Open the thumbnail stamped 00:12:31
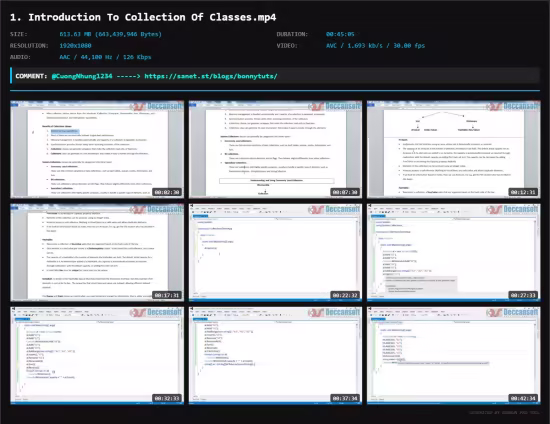Screen dimensions: 550x424 pyautogui.click(x=454, y=149)
